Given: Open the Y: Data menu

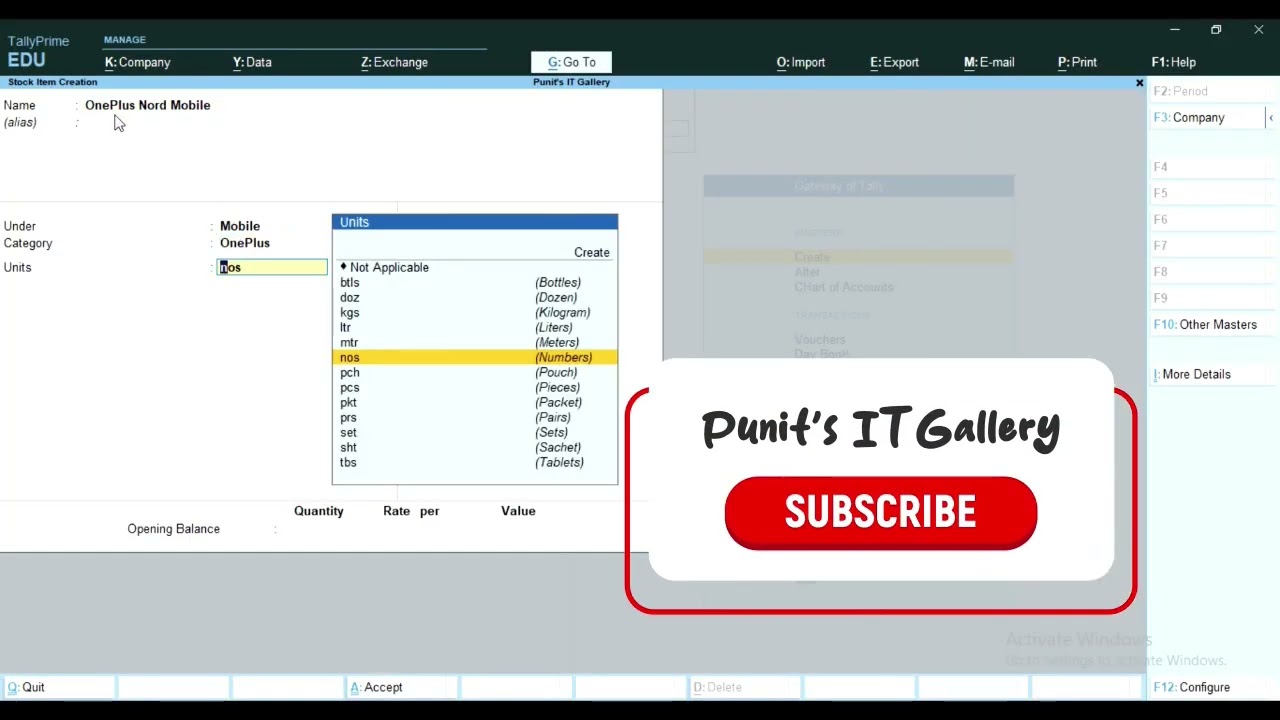Looking at the screenshot, I should pos(252,62).
